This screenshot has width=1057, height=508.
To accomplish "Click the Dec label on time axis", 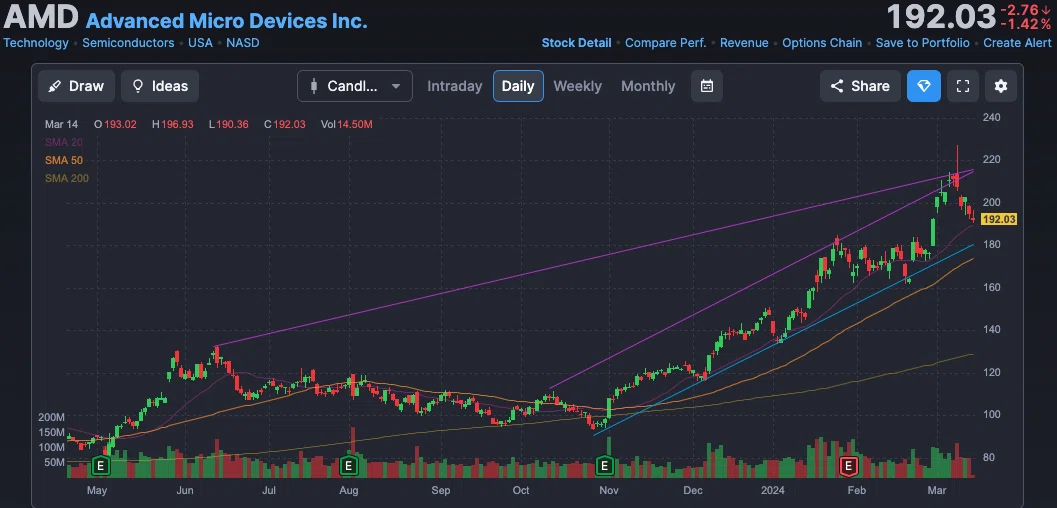I will (x=692, y=490).
